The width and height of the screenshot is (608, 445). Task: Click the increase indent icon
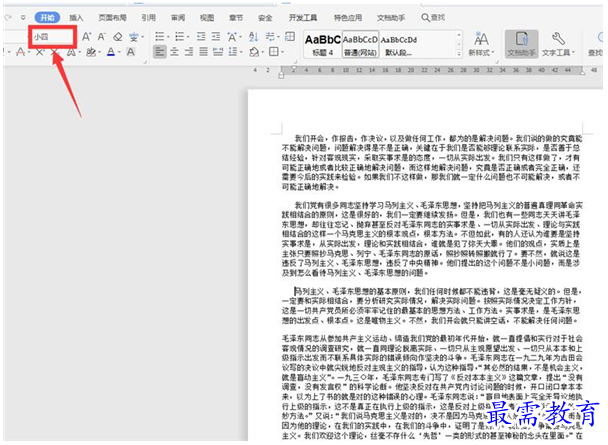coord(216,36)
